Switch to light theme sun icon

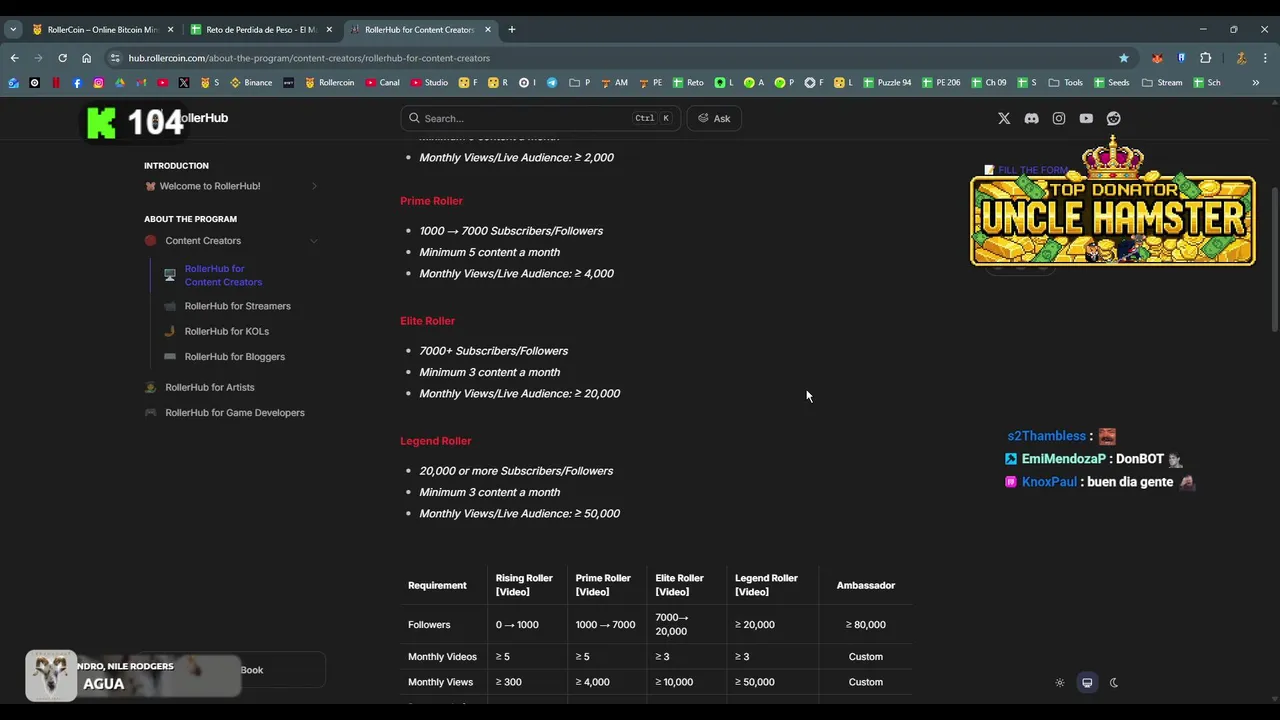pos(1060,683)
